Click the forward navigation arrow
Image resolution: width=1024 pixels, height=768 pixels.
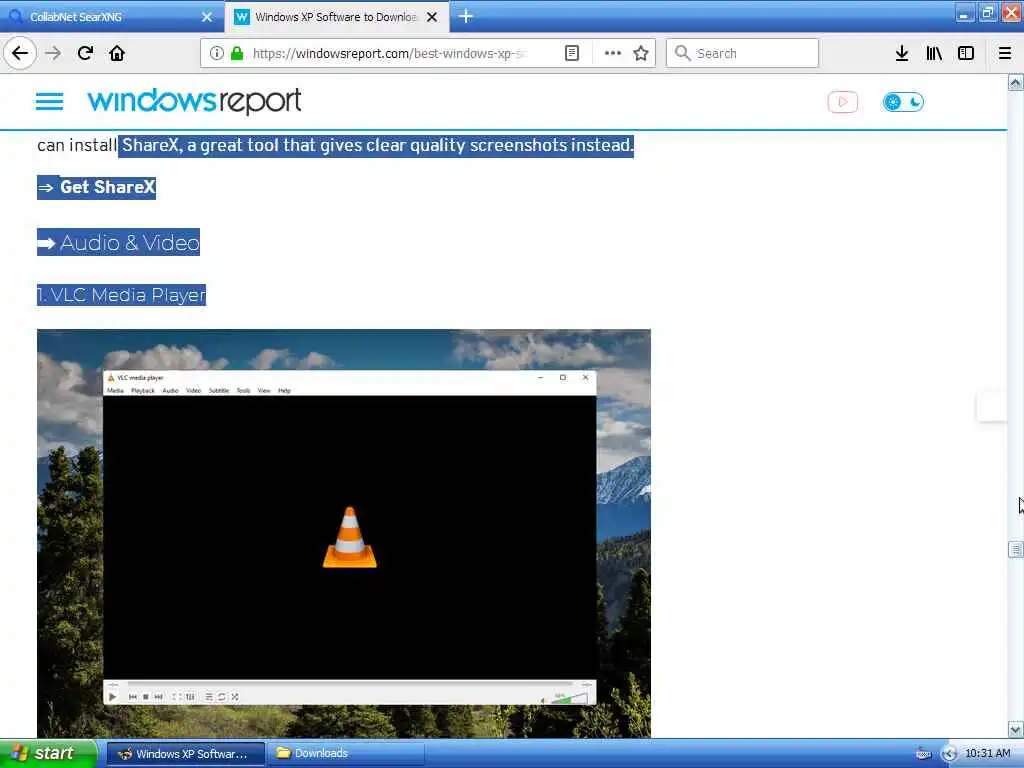pyautogui.click(x=54, y=53)
